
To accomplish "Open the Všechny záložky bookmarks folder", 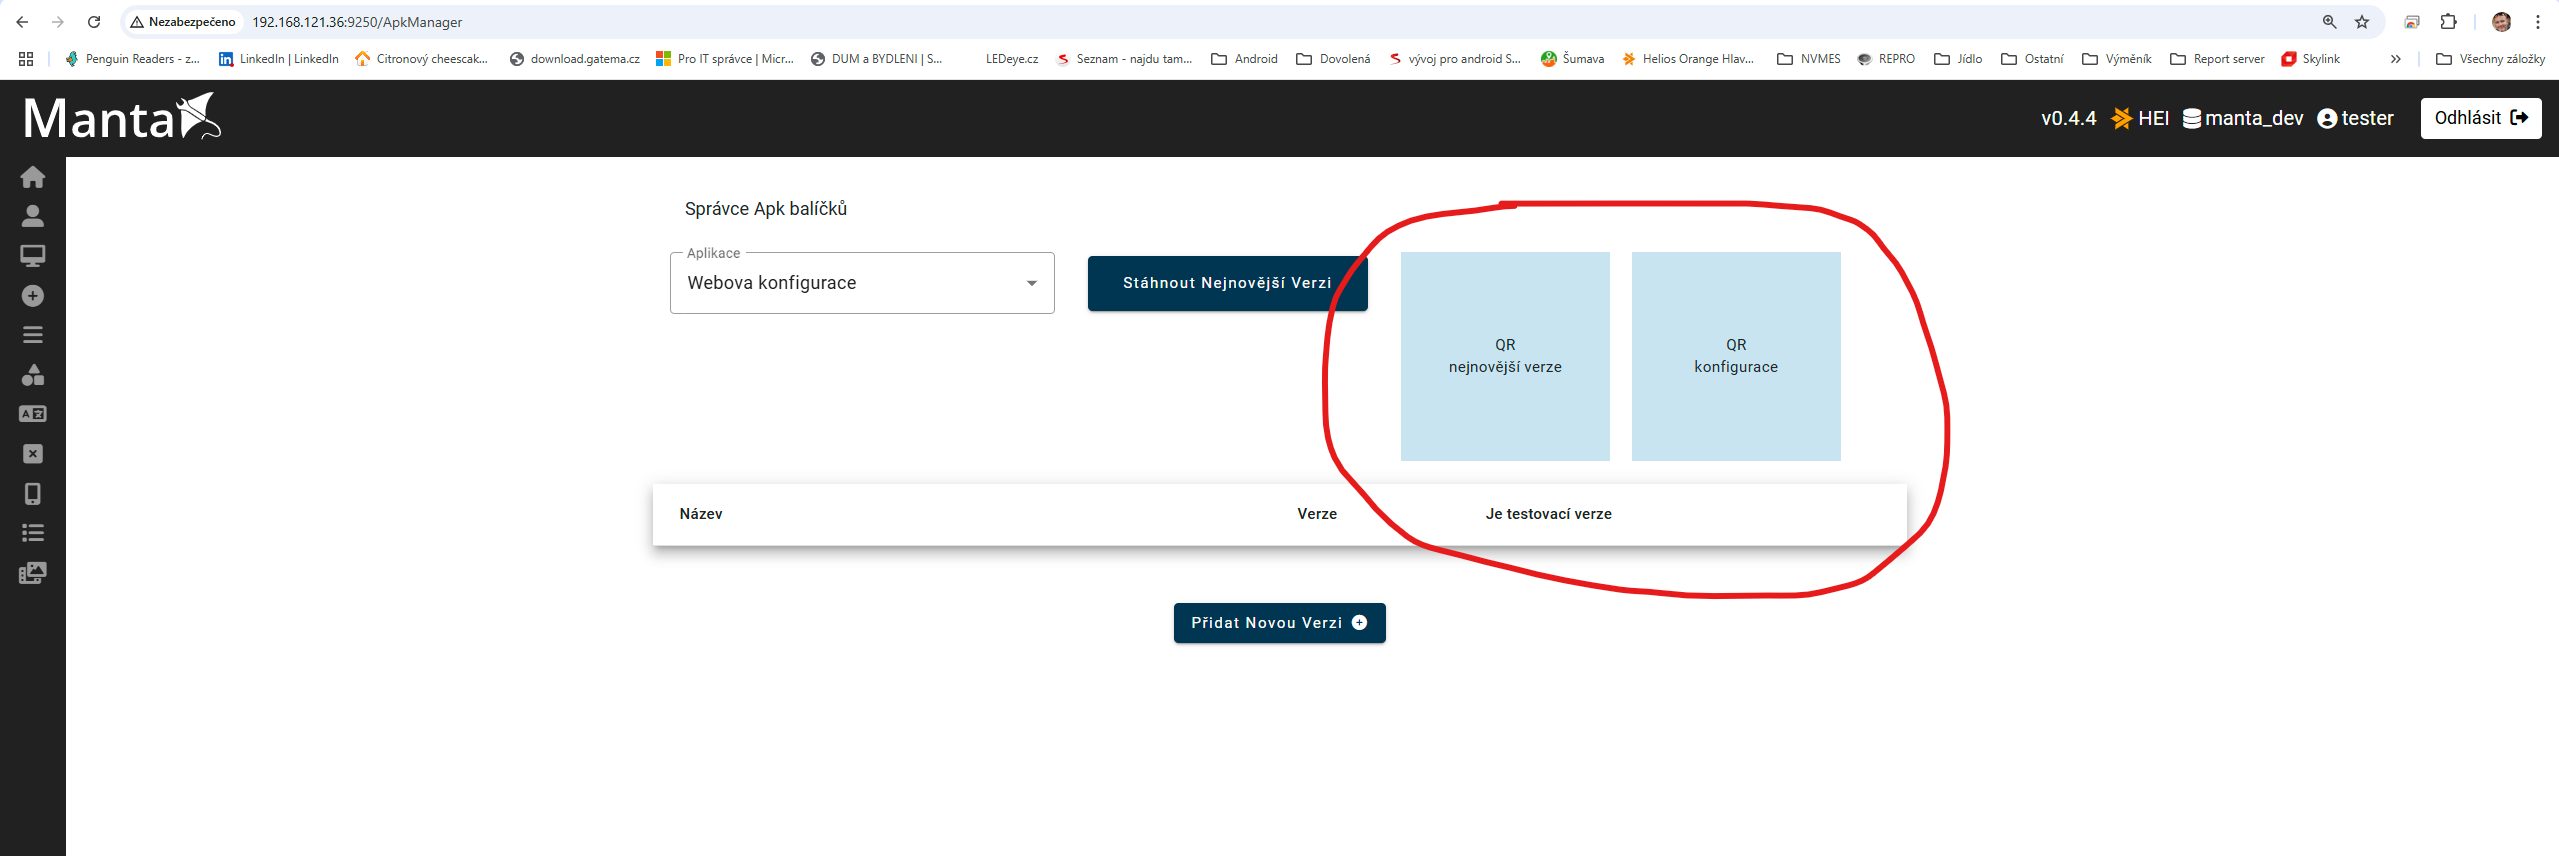I will [2490, 59].
